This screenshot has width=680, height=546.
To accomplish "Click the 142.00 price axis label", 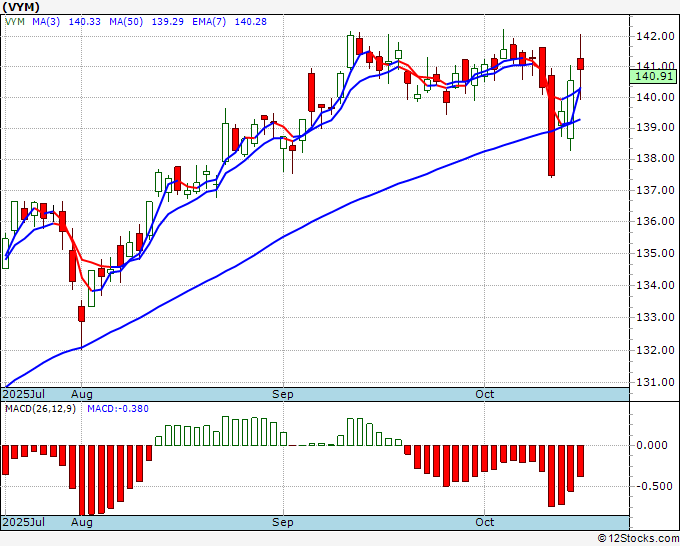I will click(x=655, y=36).
